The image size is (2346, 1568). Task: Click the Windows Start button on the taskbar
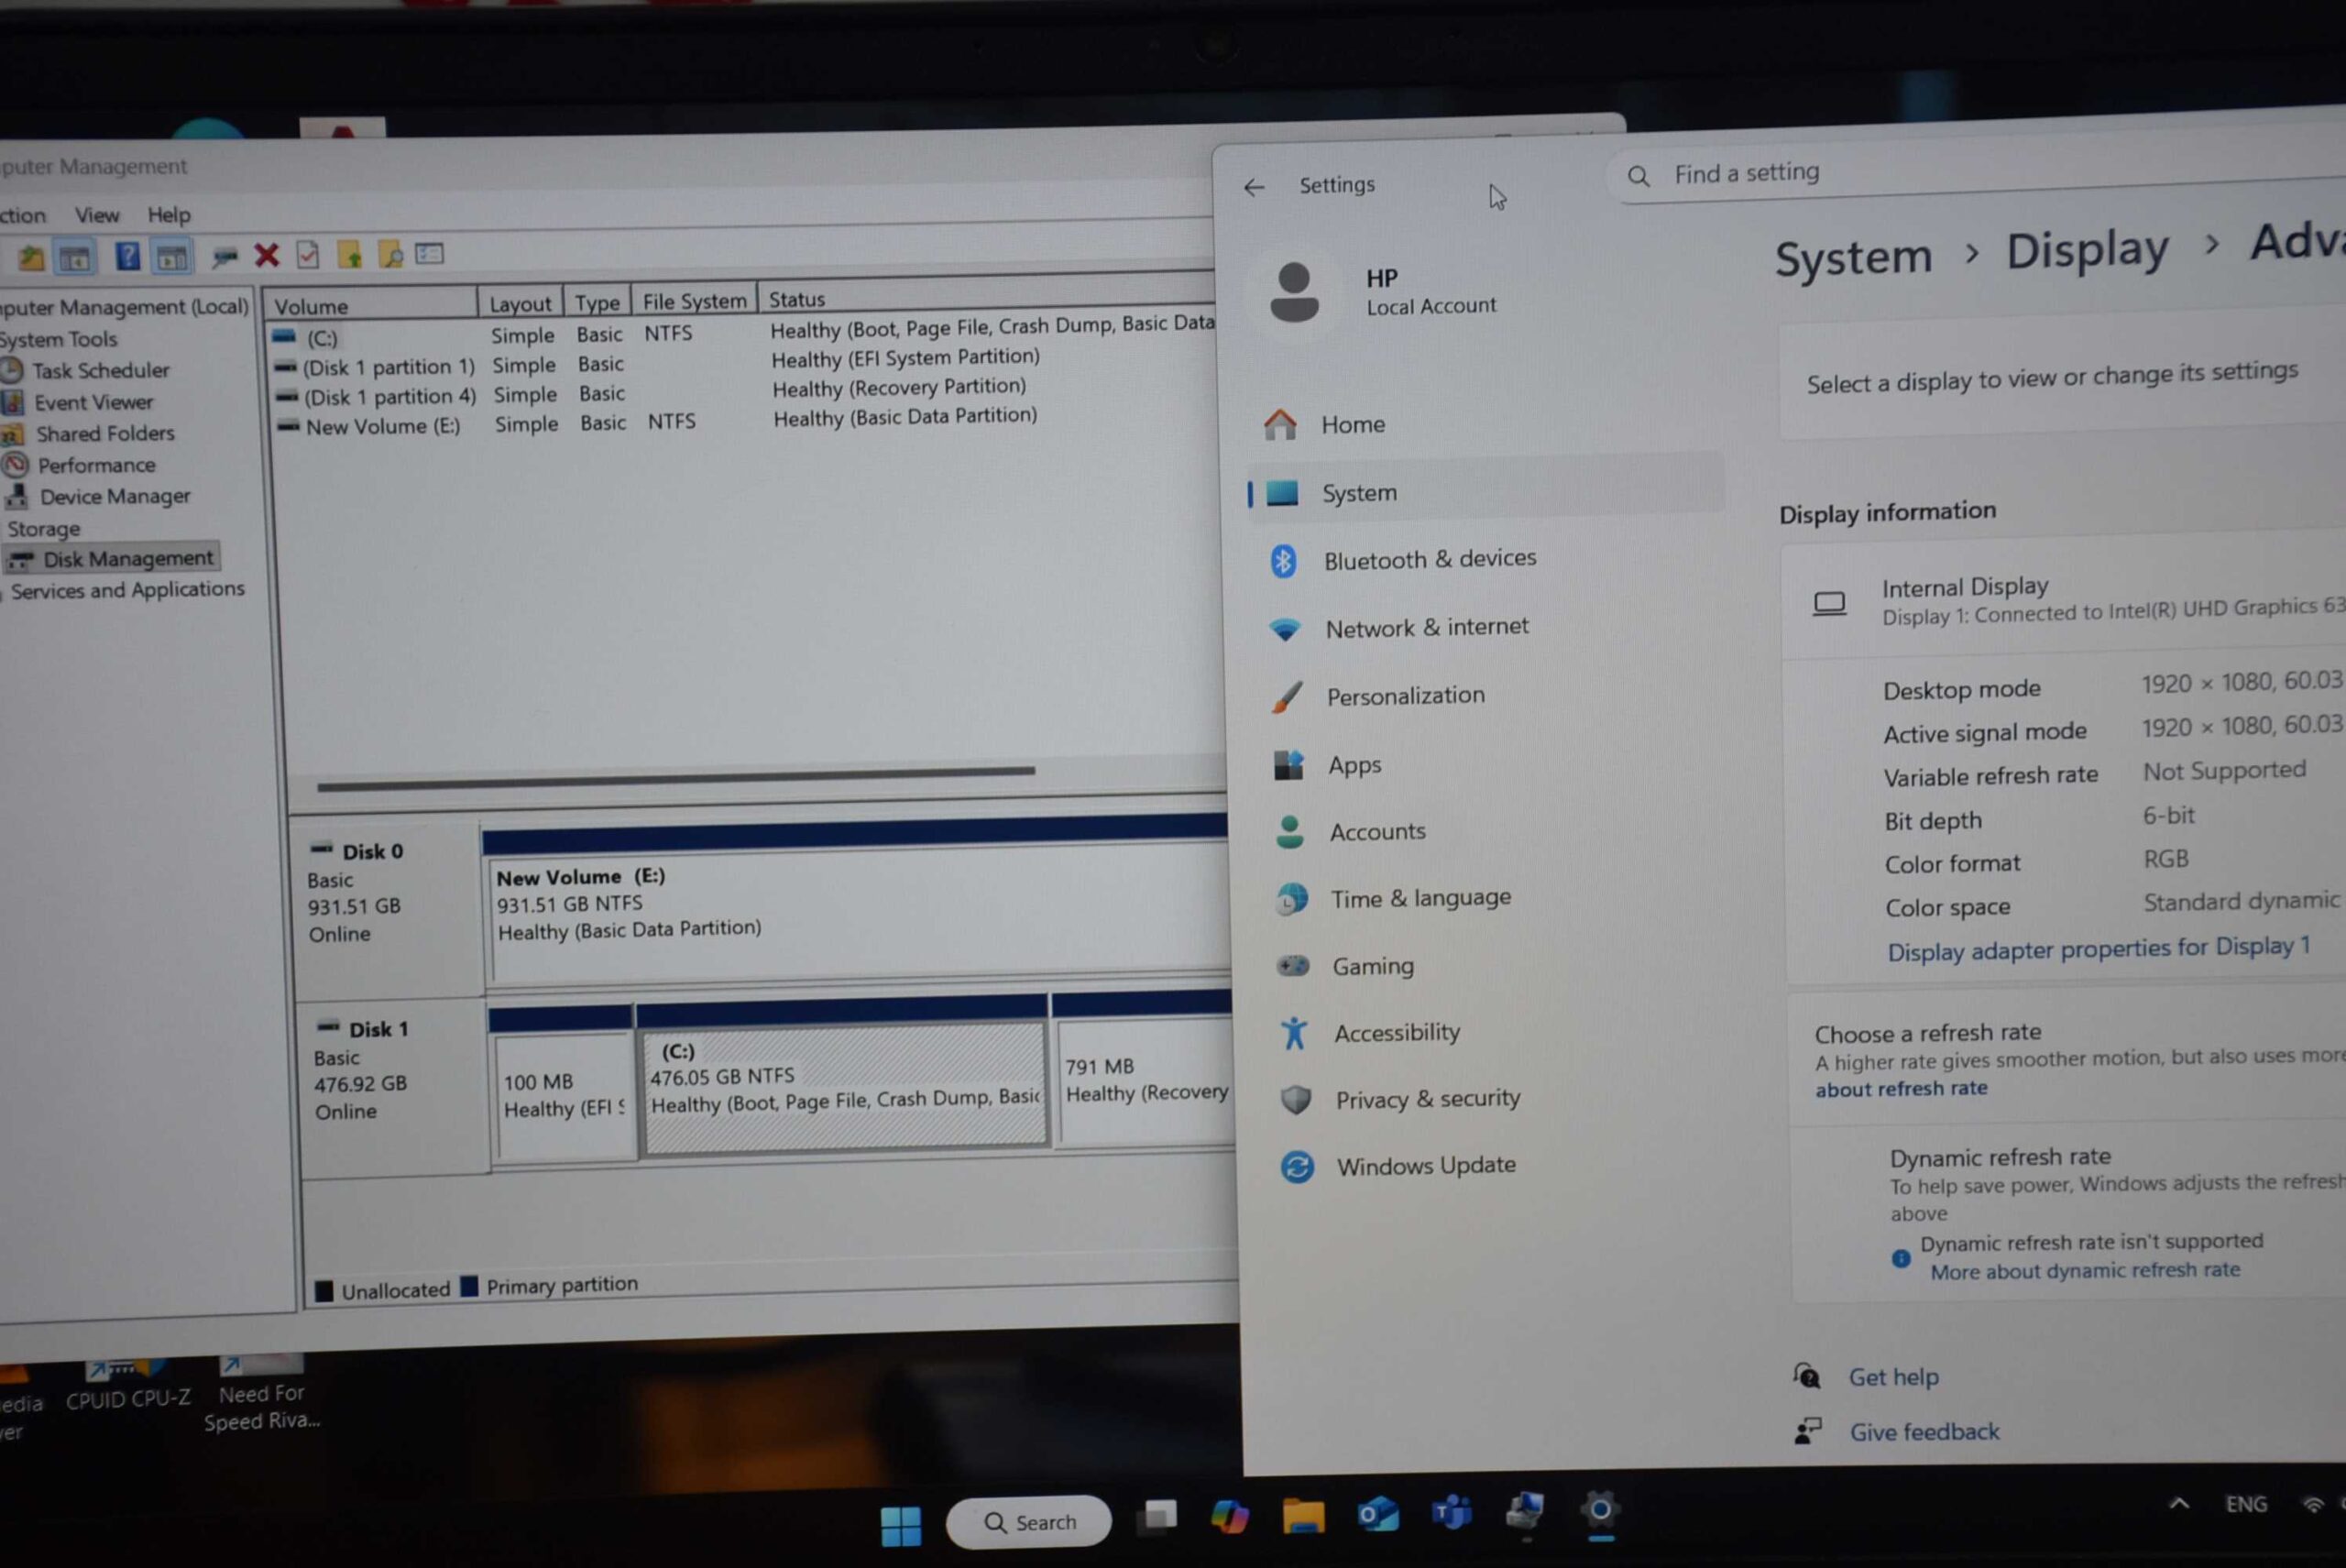900,1525
